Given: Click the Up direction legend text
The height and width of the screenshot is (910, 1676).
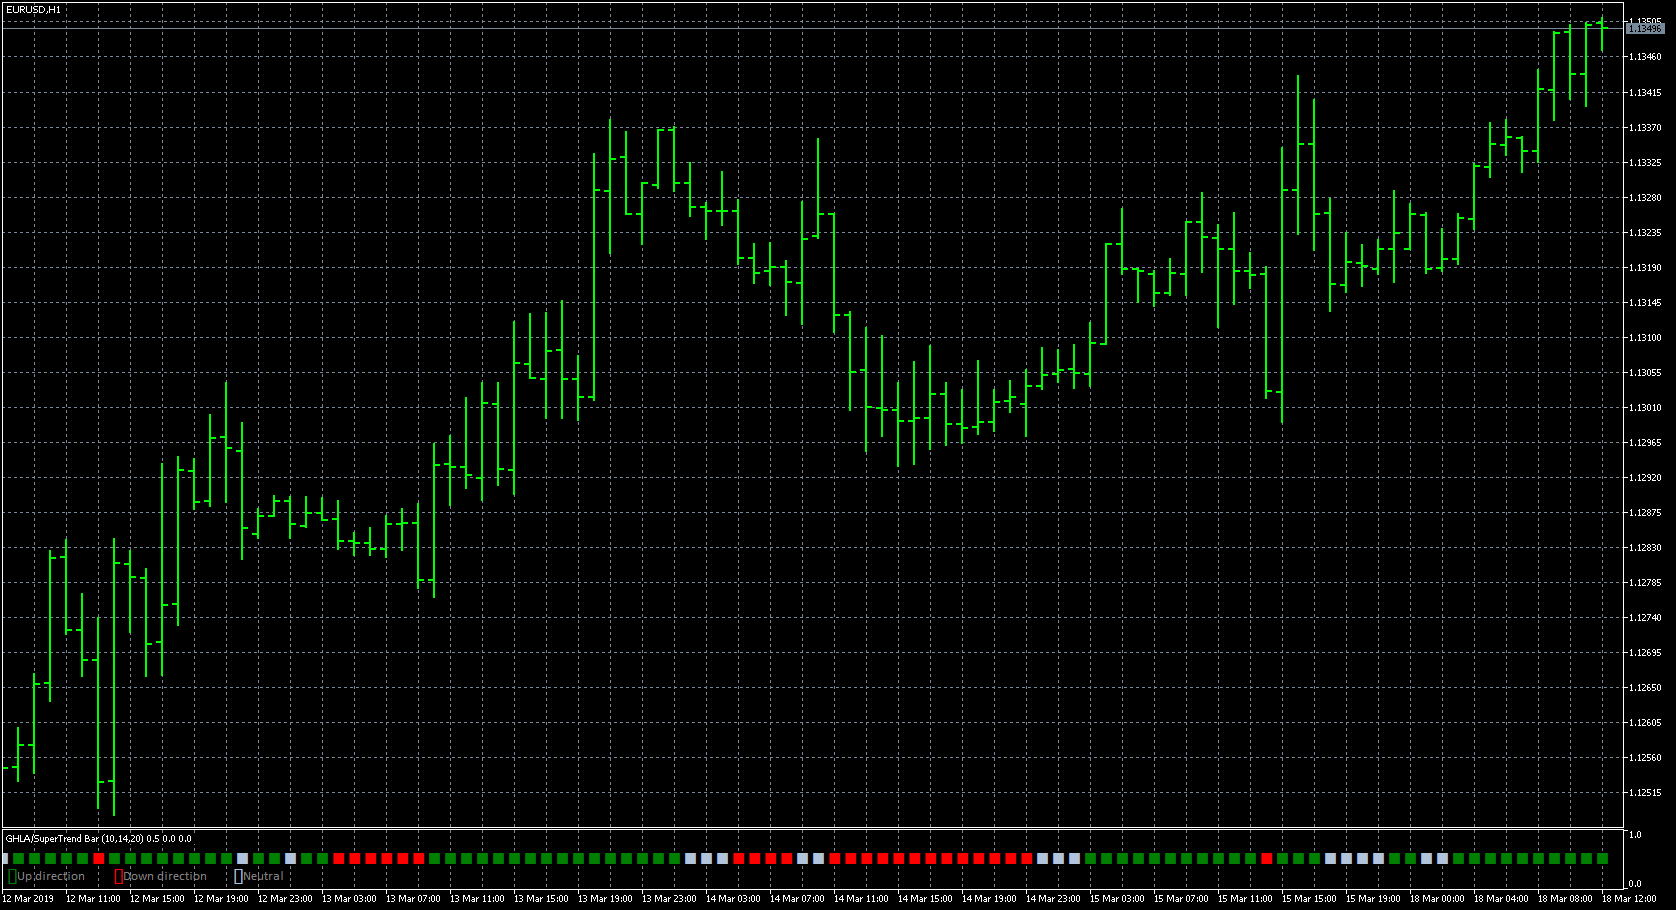Looking at the screenshot, I should click(x=51, y=876).
